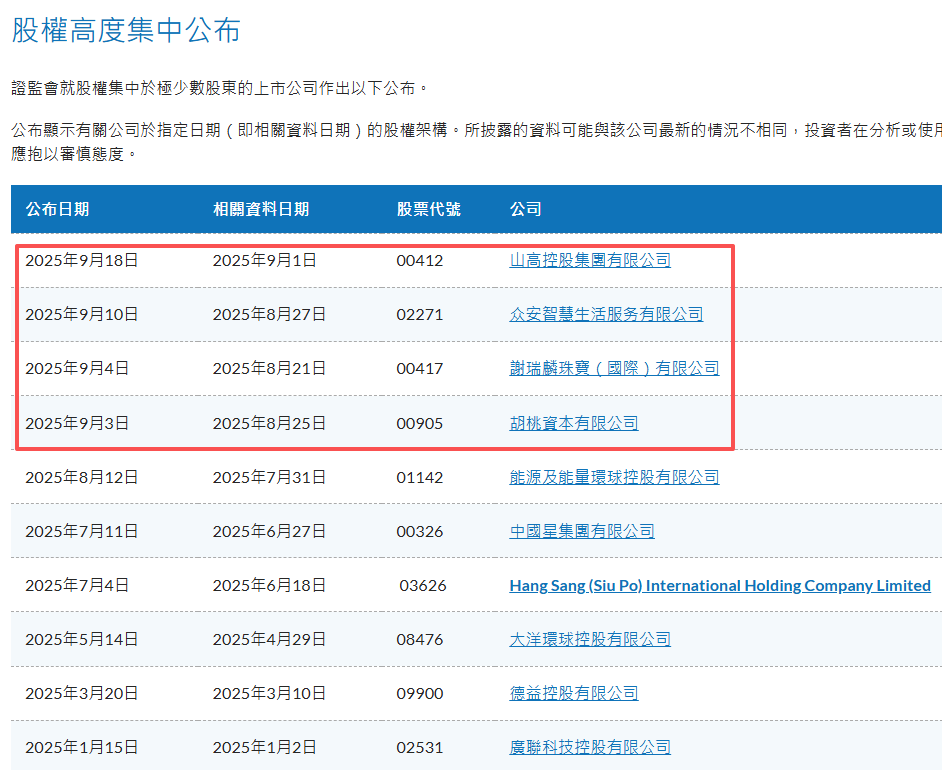Screen dimensions: 942x770
Task: Open 胡桃資本有限公司 link
Action: coord(574,423)
